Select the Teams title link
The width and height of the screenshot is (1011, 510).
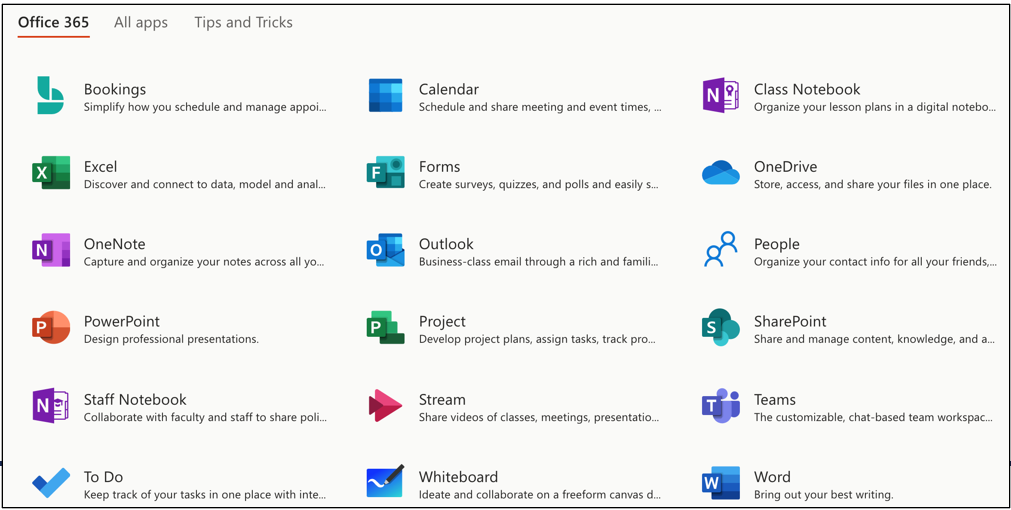(x=775, y=399)
